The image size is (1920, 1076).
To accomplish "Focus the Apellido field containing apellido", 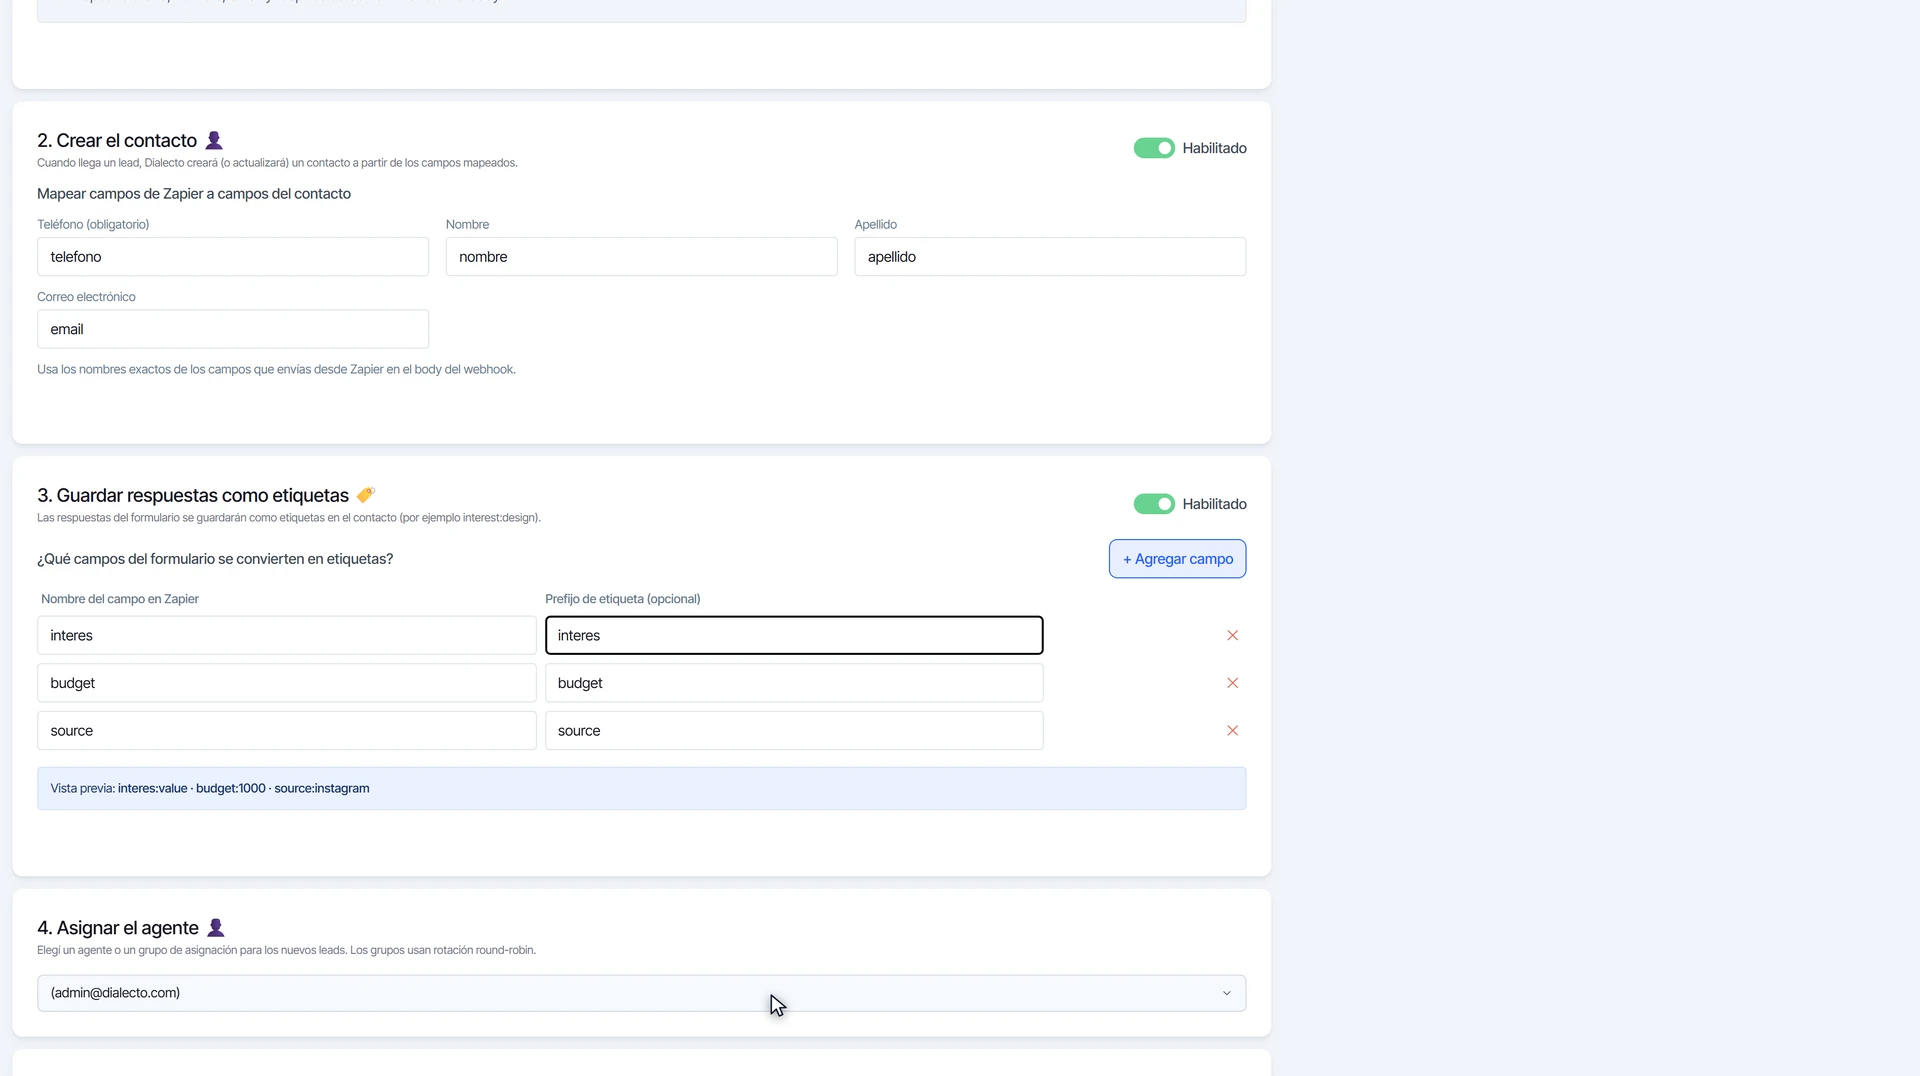I will point(1050,257).
